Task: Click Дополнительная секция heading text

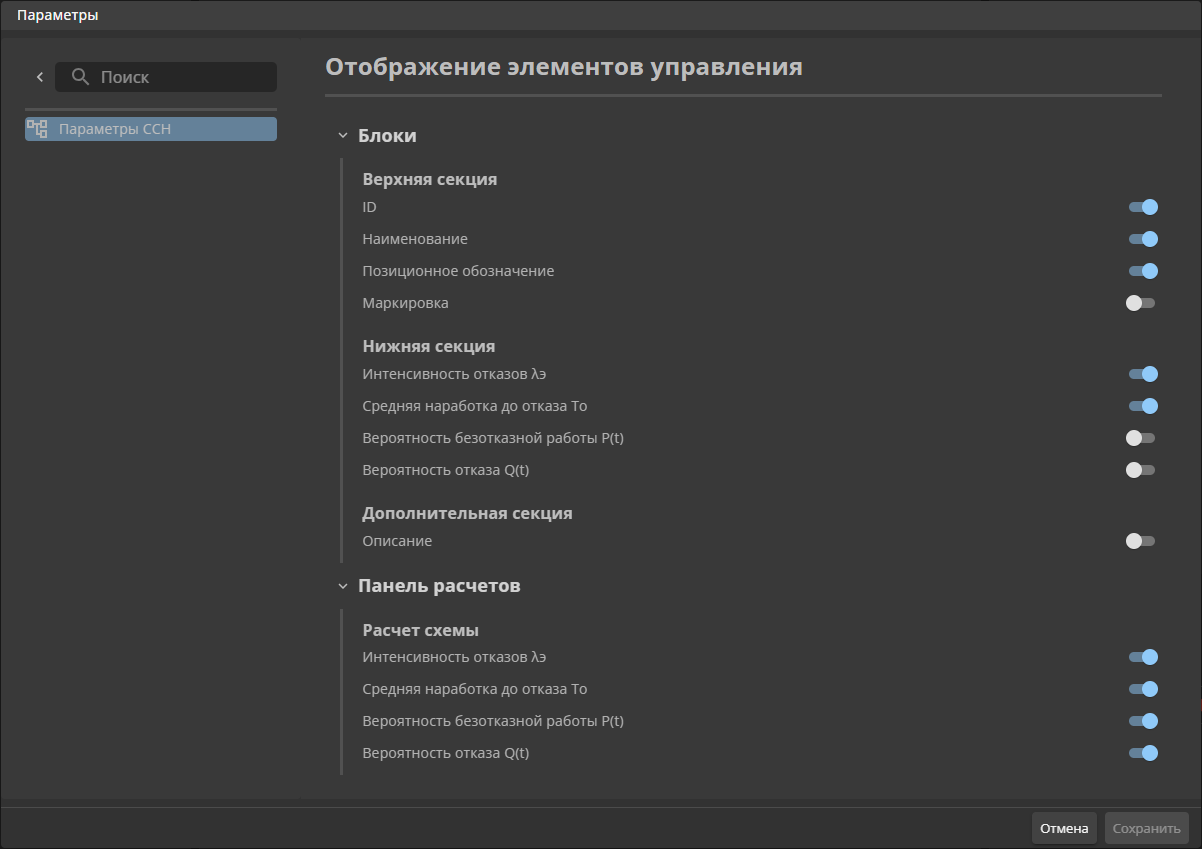Action: pyautogui.click(x=467, y=513)
